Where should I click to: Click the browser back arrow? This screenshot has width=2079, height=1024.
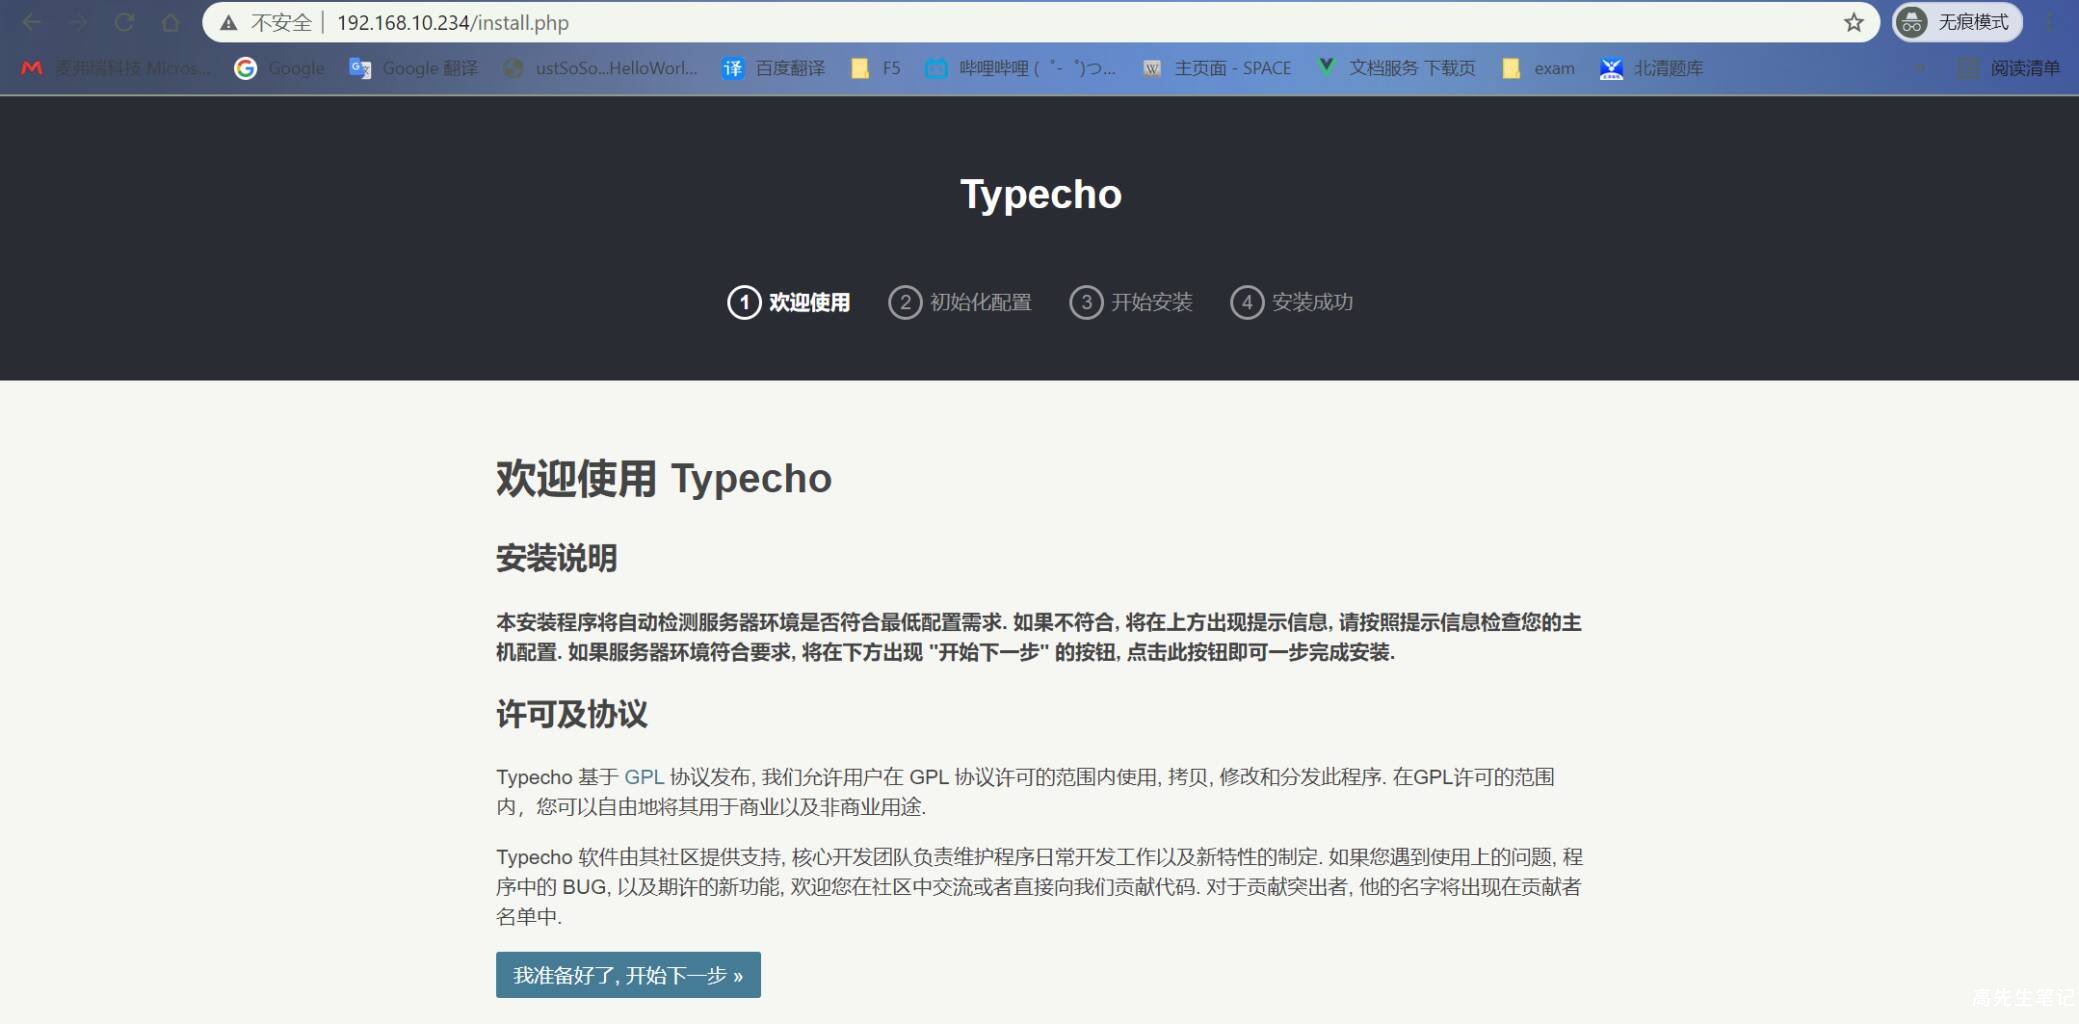tap(32, 22)
